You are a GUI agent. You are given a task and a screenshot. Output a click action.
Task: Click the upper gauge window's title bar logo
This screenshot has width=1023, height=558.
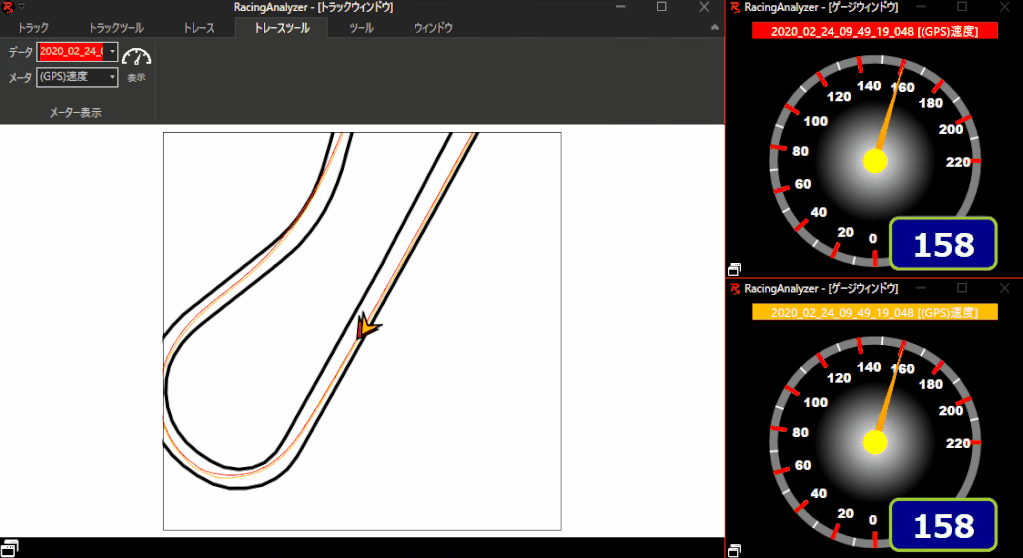pyautogui.click(x=735, y=7)
